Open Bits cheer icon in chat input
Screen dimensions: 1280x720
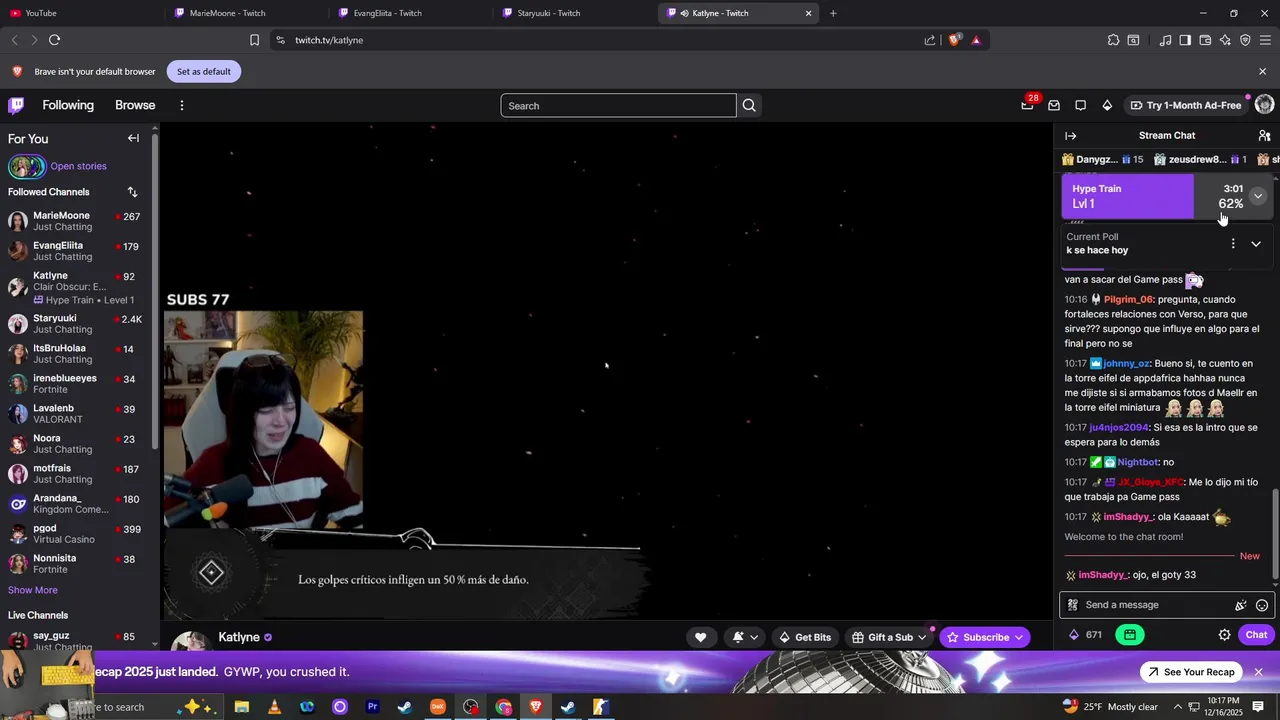coord(1241,605)
